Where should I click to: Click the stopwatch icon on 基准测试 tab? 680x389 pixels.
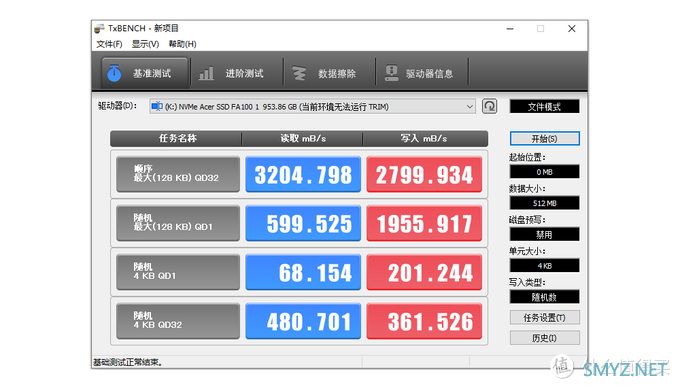pos(114,73)
